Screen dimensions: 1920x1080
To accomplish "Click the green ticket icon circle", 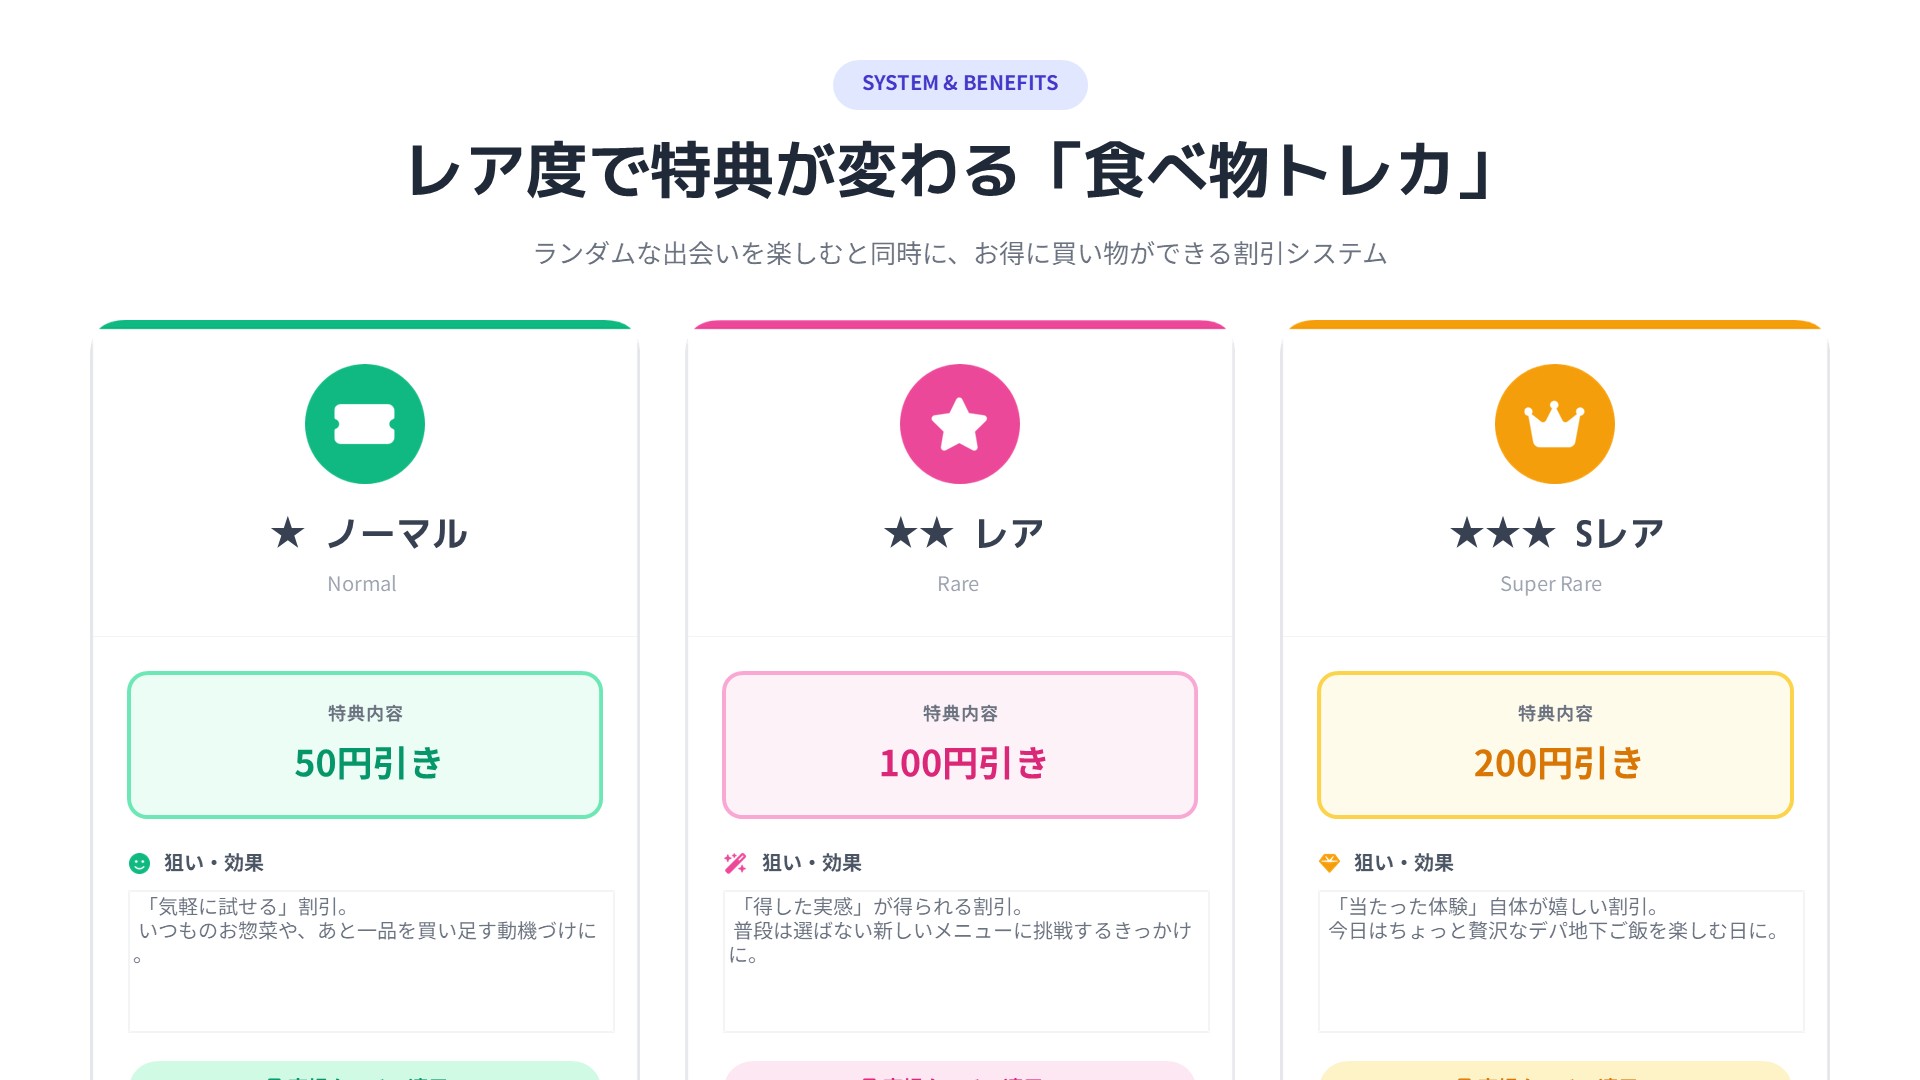I will click(x=365, y=424).
